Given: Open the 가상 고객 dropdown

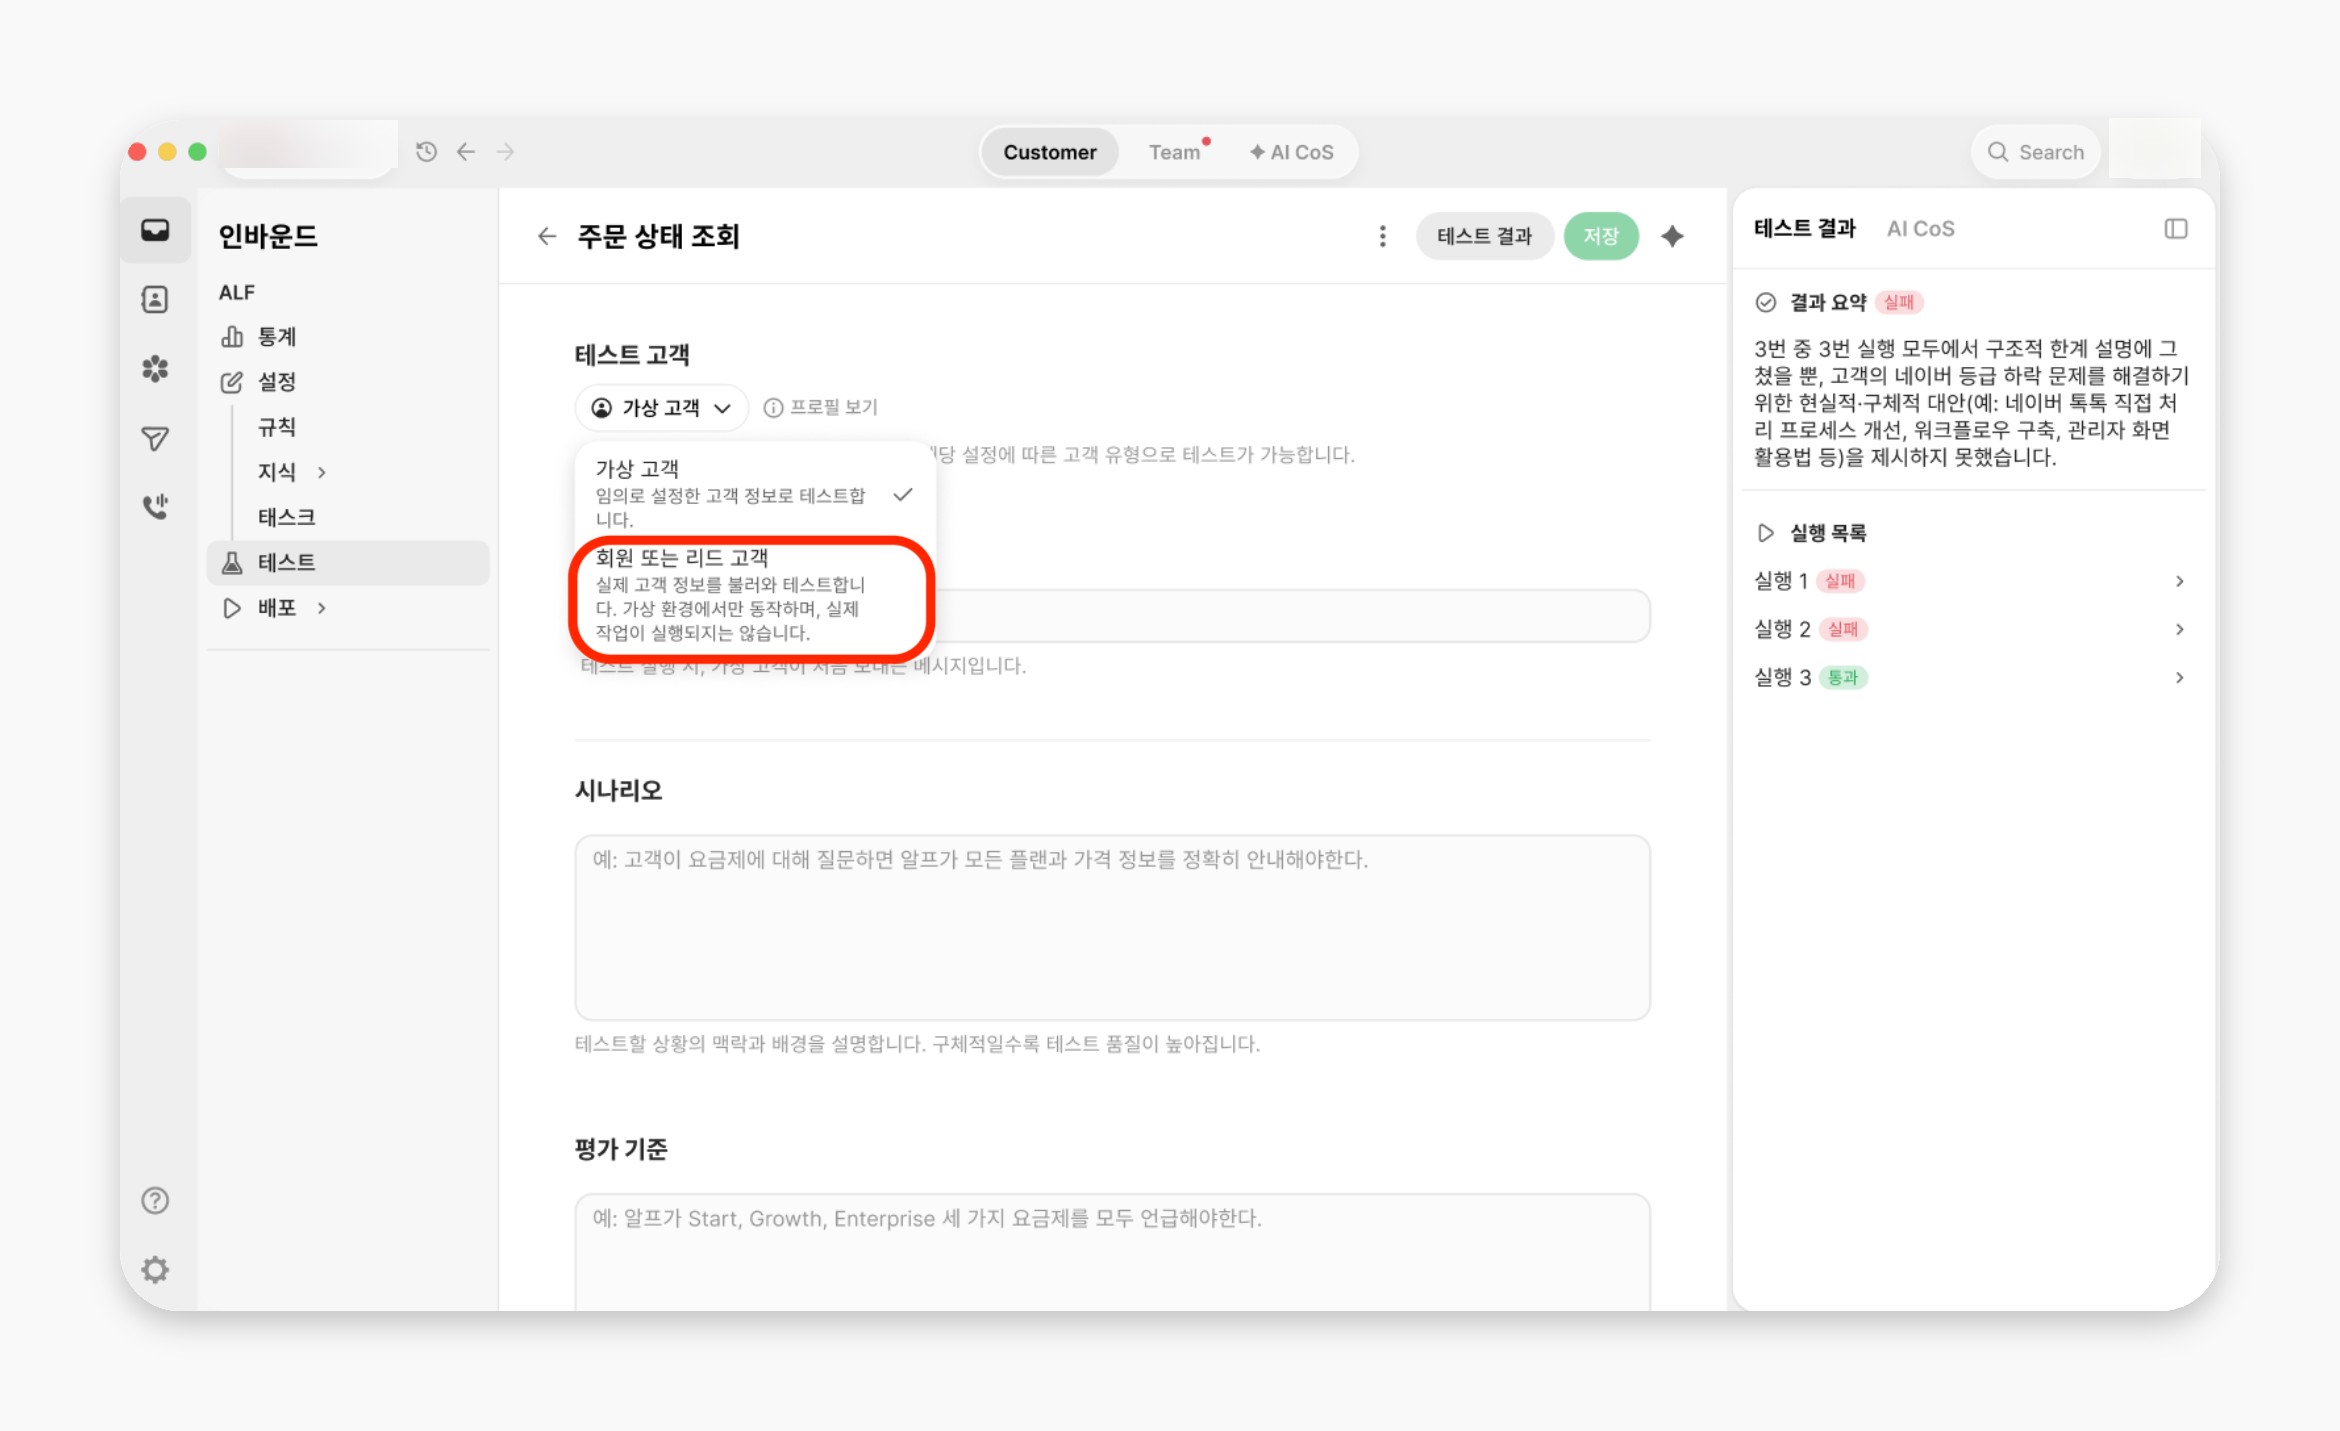Looking at the screenshot, I should pos(662,408).
